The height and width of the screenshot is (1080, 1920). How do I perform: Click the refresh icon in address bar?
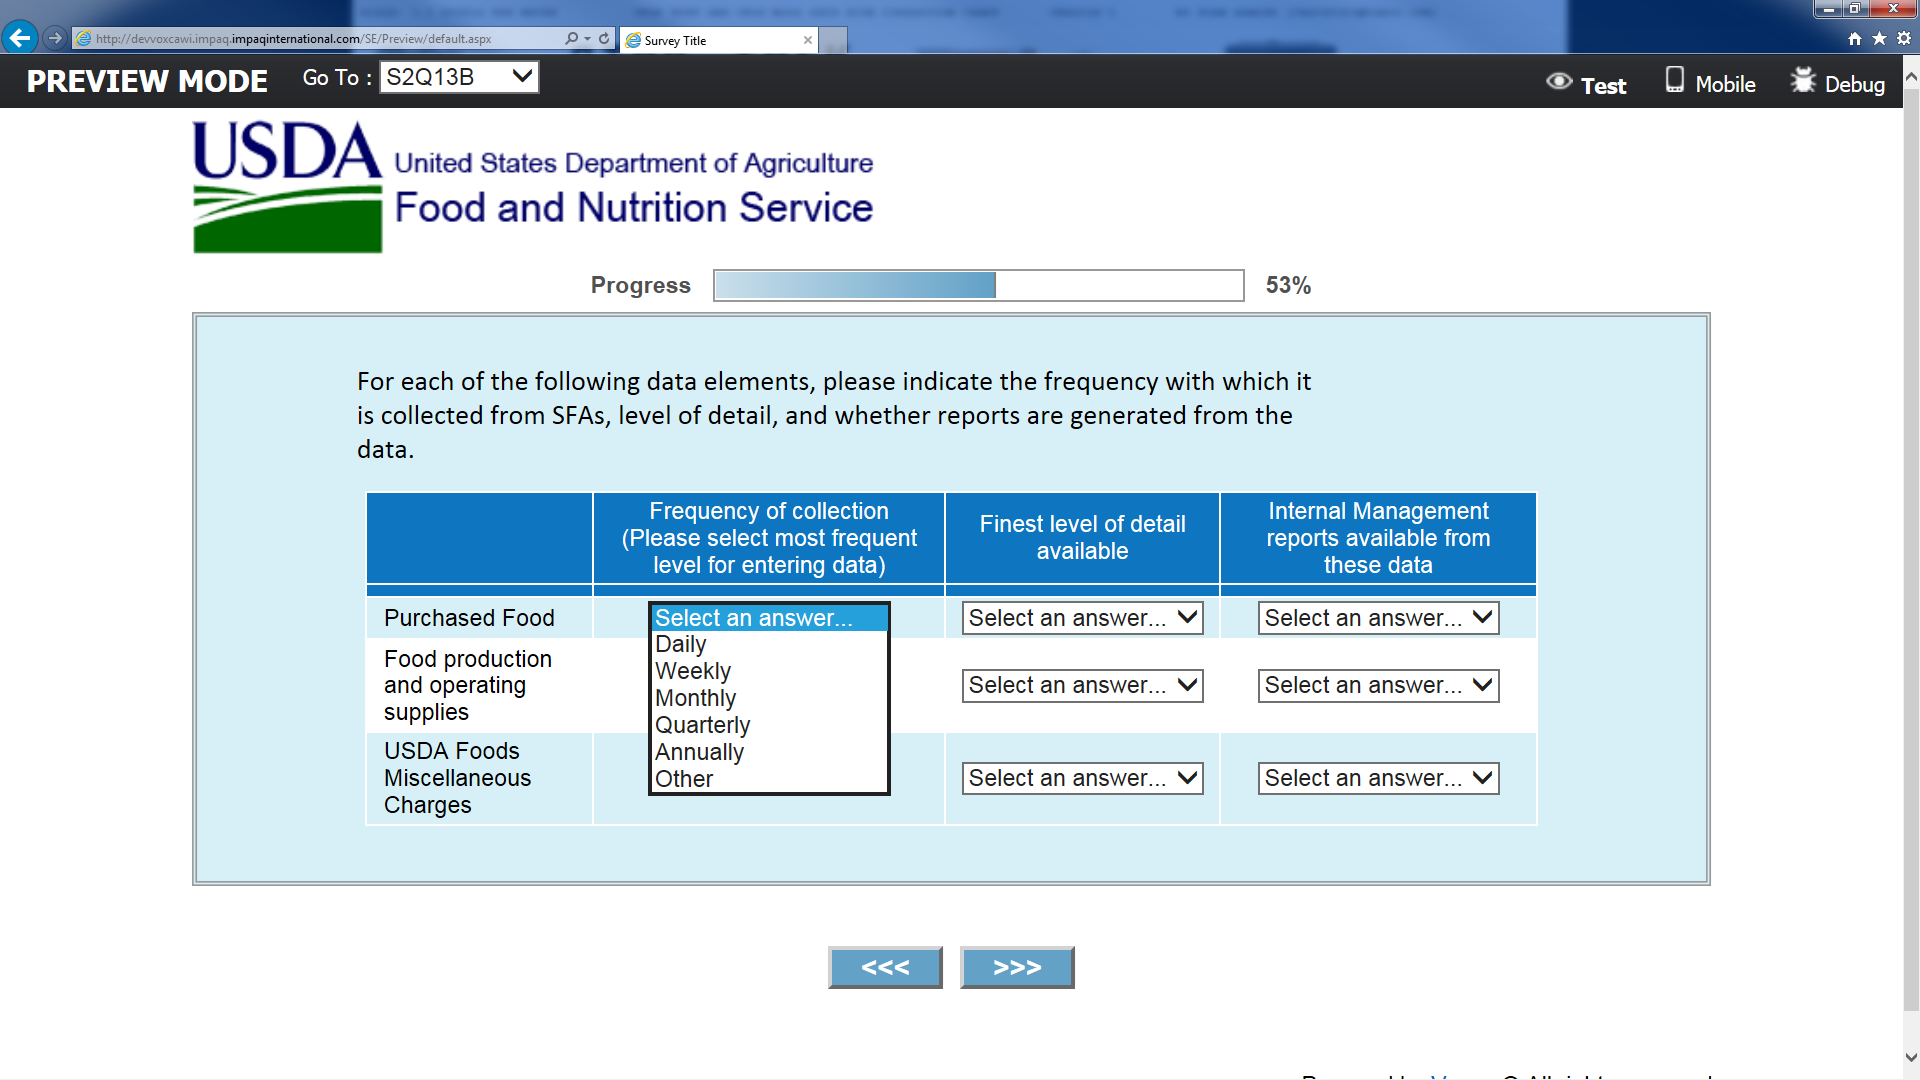click(604, 38)
